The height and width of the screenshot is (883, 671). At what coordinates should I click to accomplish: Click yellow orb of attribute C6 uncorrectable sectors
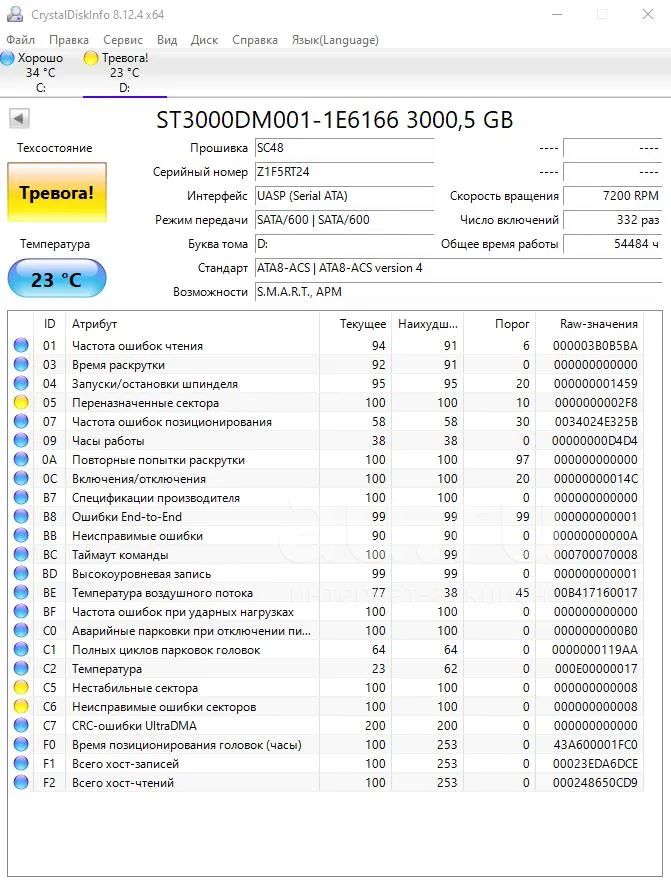coord(21,706)
